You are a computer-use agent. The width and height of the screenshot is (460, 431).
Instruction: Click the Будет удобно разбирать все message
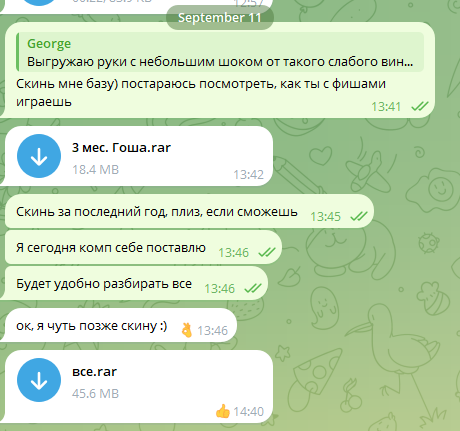pos(104,284)
